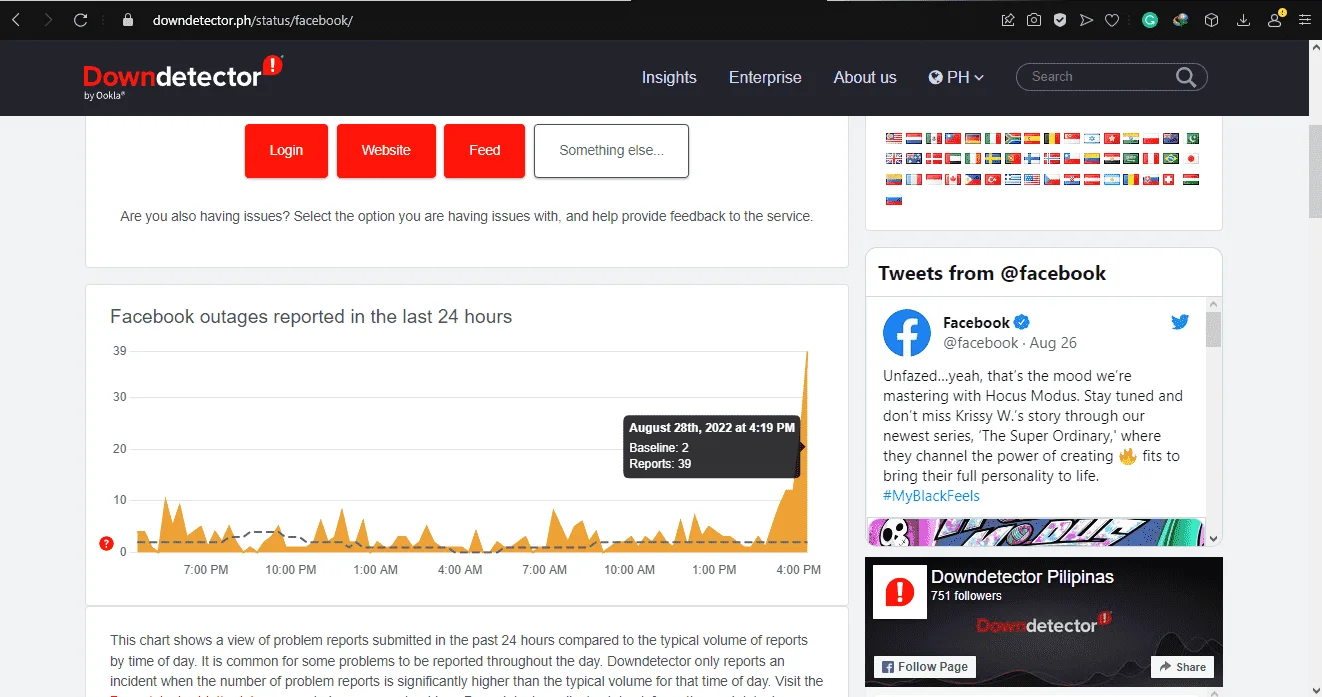The width and height of the screenshot is (1322, 697).
Task: Select the Switzerland flag
Action: [x=1168, y=179]
